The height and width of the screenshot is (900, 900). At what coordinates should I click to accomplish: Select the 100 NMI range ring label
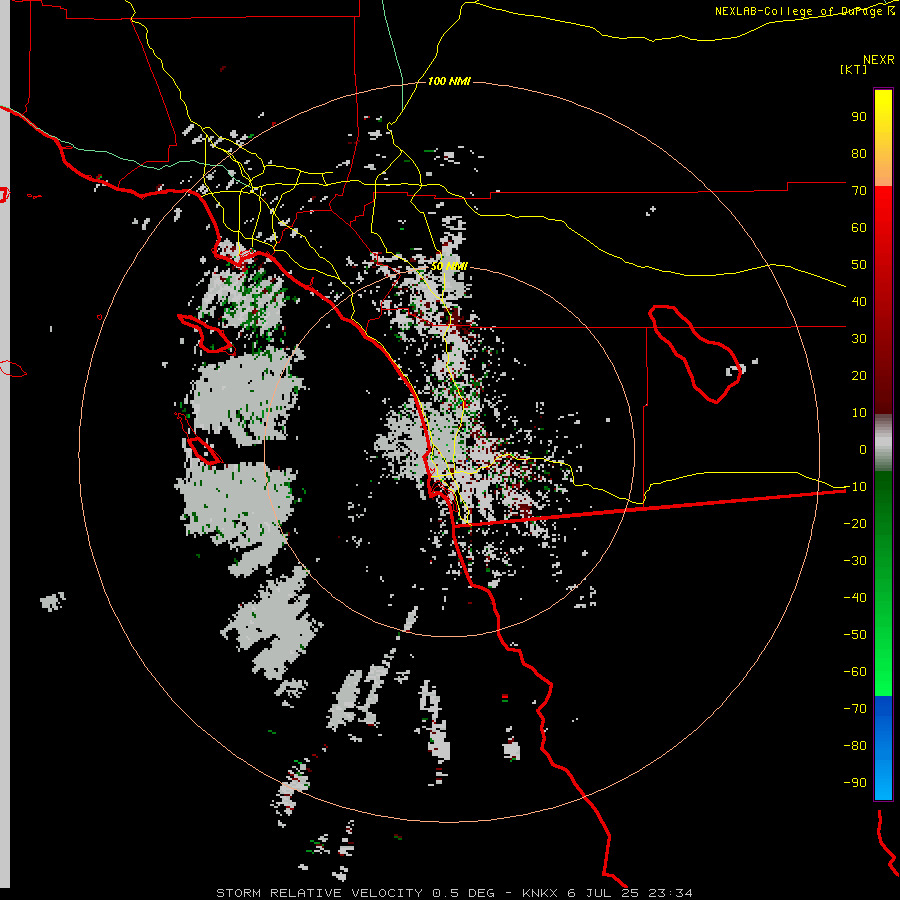point(449,81)
